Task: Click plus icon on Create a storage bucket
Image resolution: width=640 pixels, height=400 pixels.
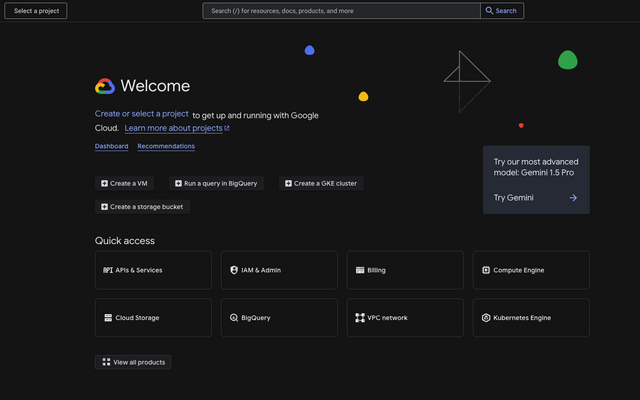Action: click(x=104, y=207)
